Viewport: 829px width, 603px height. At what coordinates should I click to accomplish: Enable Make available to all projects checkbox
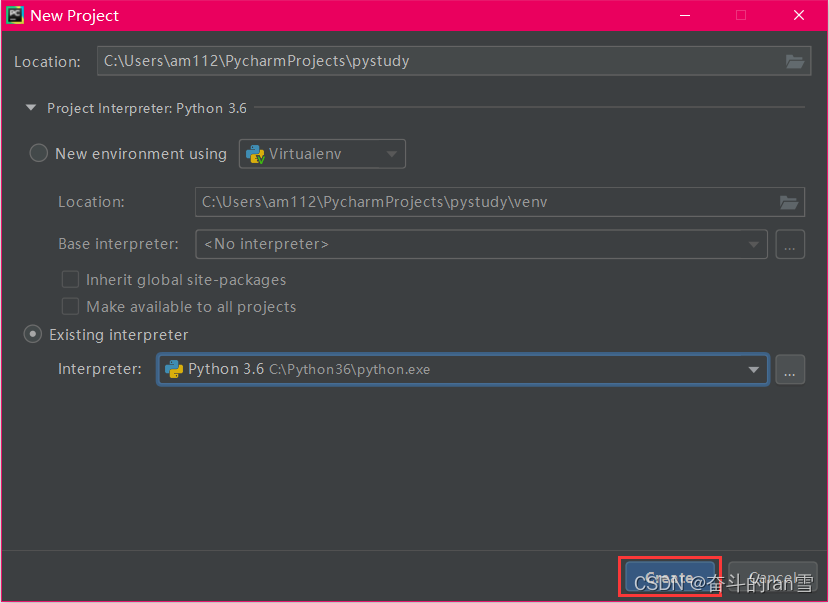point(70,307)
